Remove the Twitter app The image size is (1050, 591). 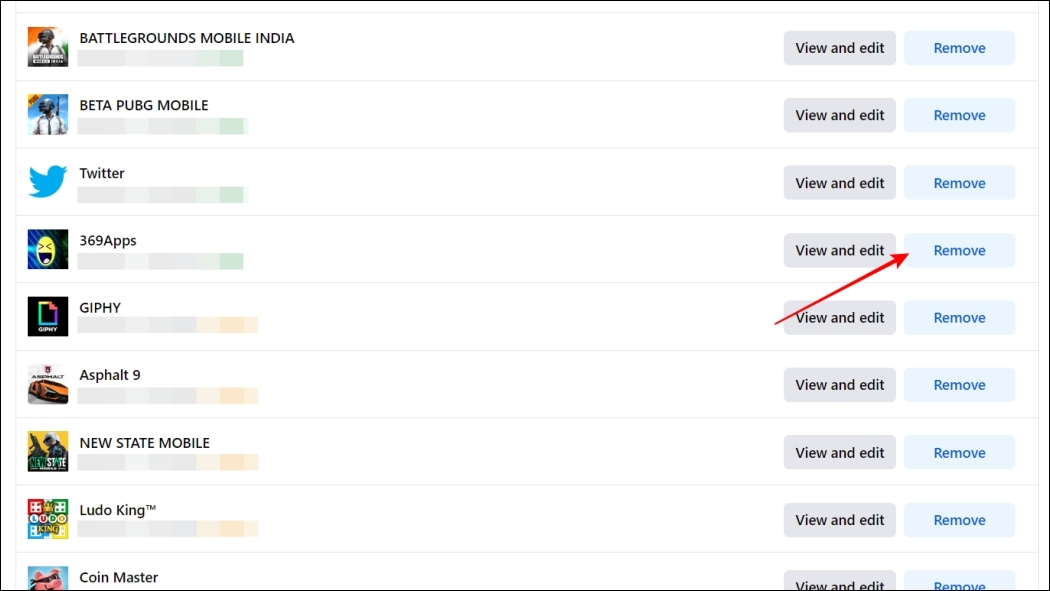[x=959, y=183]
